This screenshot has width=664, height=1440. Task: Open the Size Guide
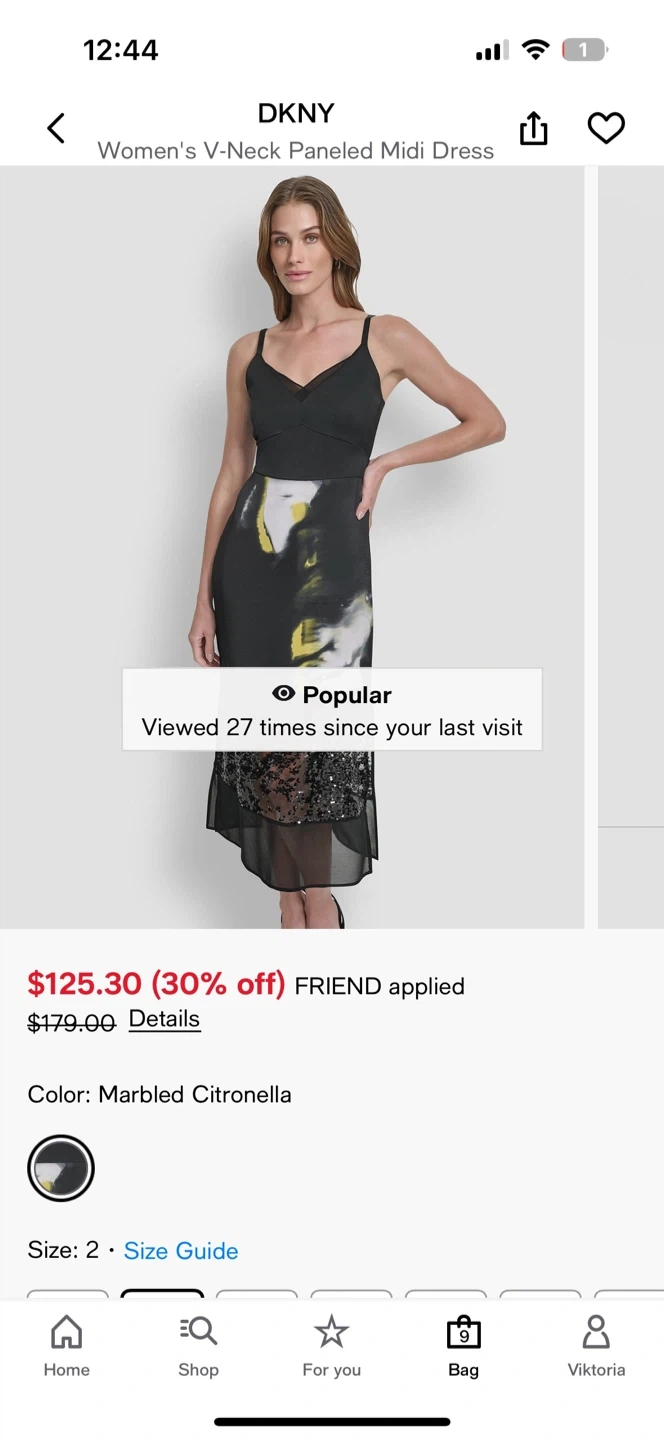(181, 1251)
